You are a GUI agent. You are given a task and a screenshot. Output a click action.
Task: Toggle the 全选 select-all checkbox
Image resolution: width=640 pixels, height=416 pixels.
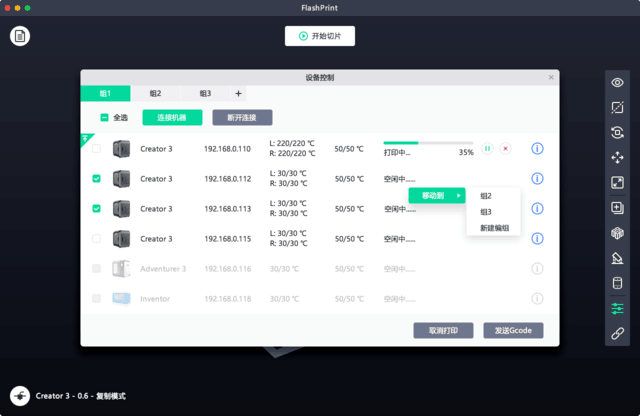click(x=104, y=118)
